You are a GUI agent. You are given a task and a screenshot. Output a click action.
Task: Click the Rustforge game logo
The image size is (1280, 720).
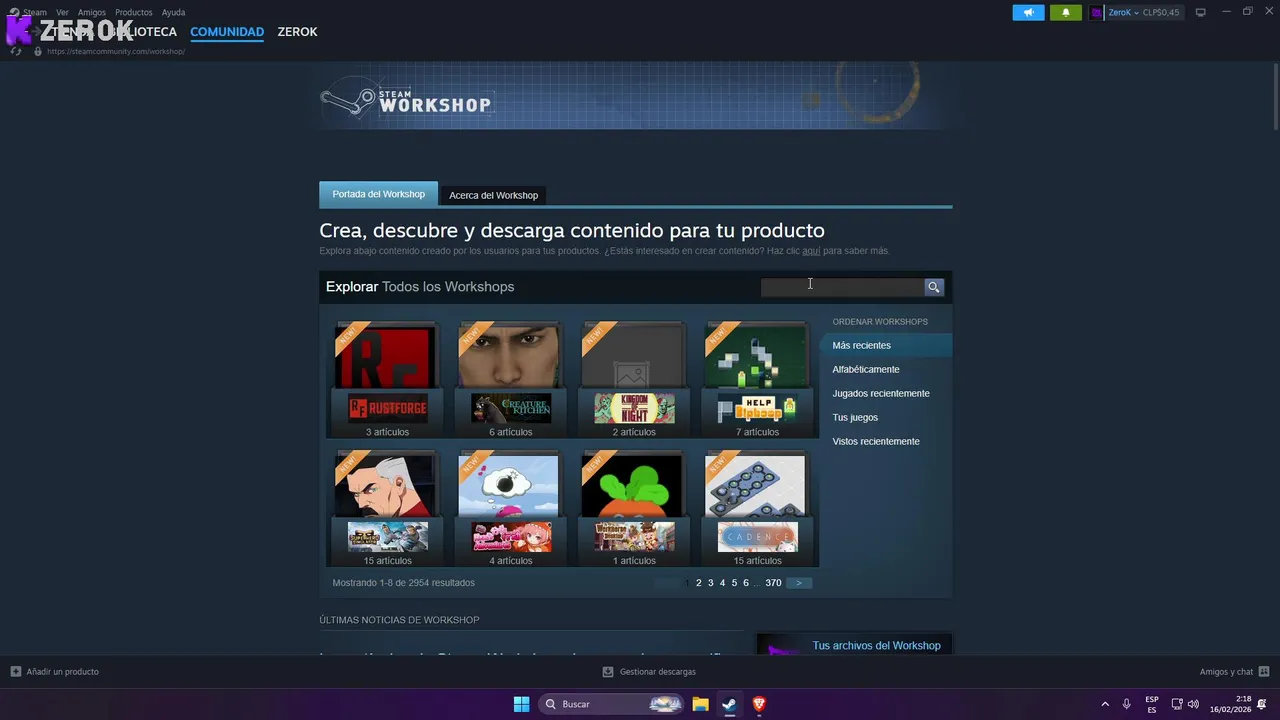click(x=387, y=408)
